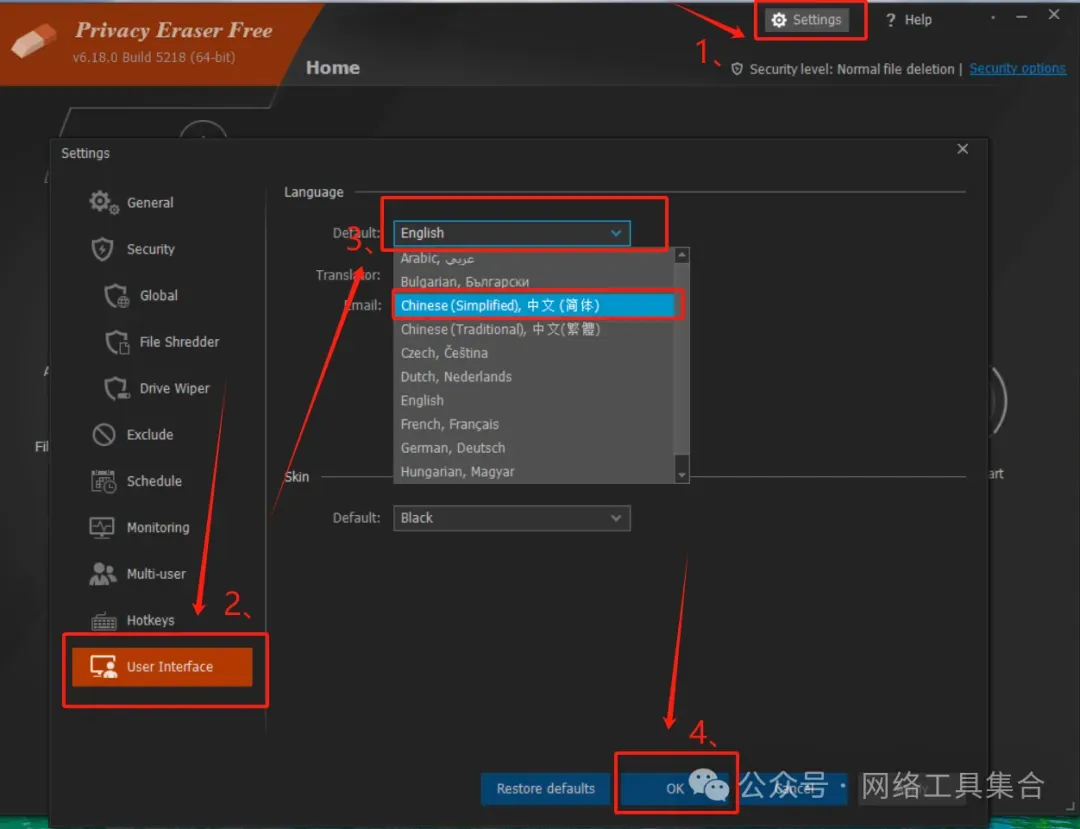Viewport: 1080px width, 829px height.
Task: Open the Skin dropdown showing Black
Action: [512, 518]
